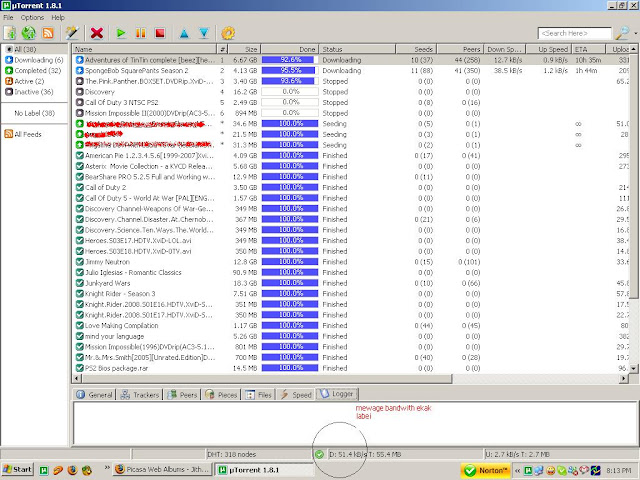This screenshot has width=640, height=480.
Task: Sort by the Name column header
Action: click(x=145, y=49)
